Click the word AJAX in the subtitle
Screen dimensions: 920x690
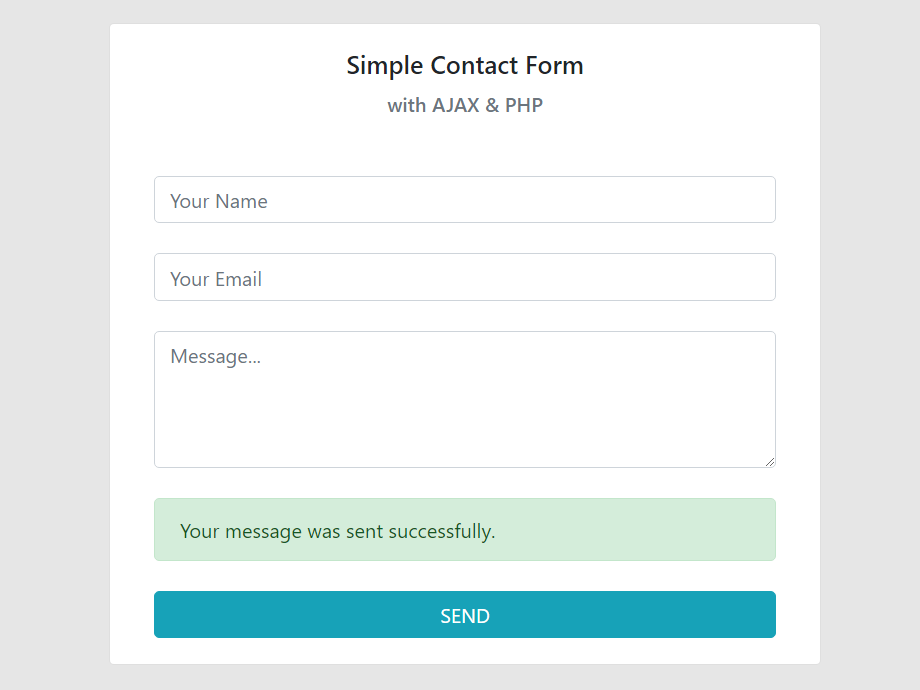pos(456,105)
